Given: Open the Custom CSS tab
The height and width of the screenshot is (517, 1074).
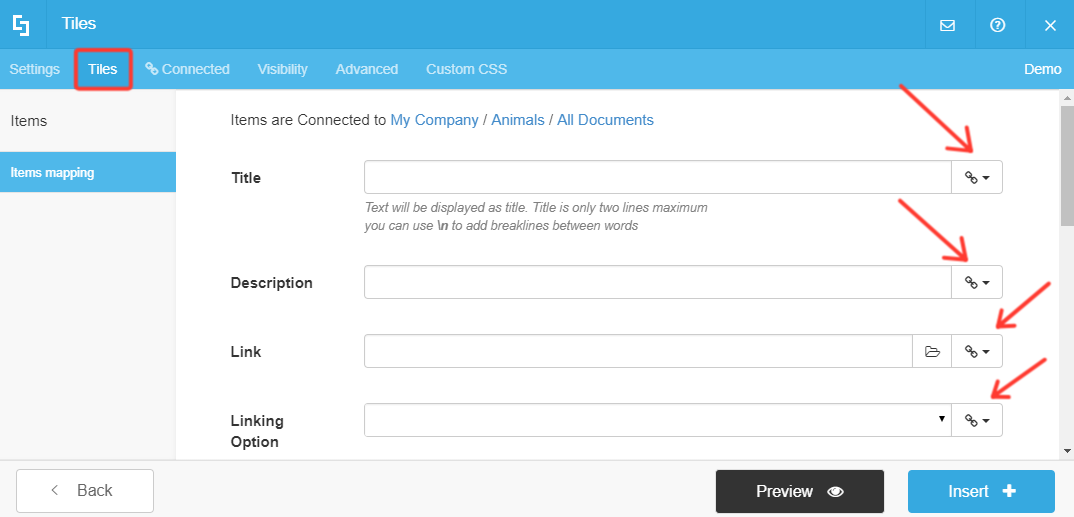Looking at the screenshot, I should (466, 69).
